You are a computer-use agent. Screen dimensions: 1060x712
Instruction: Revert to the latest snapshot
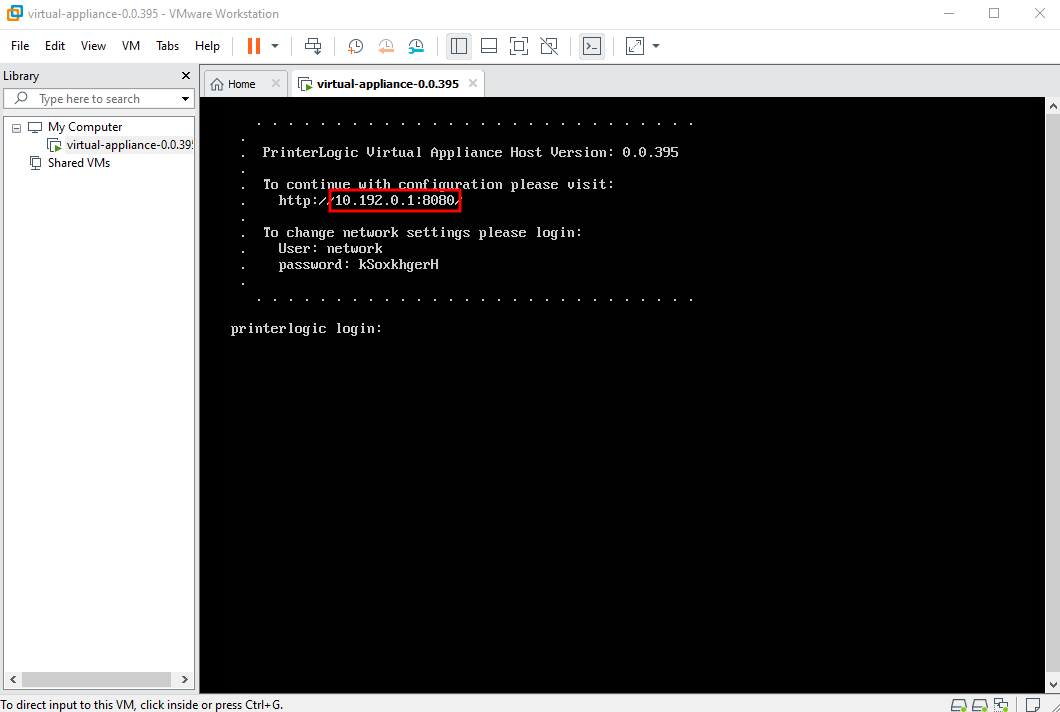point(386,45)
